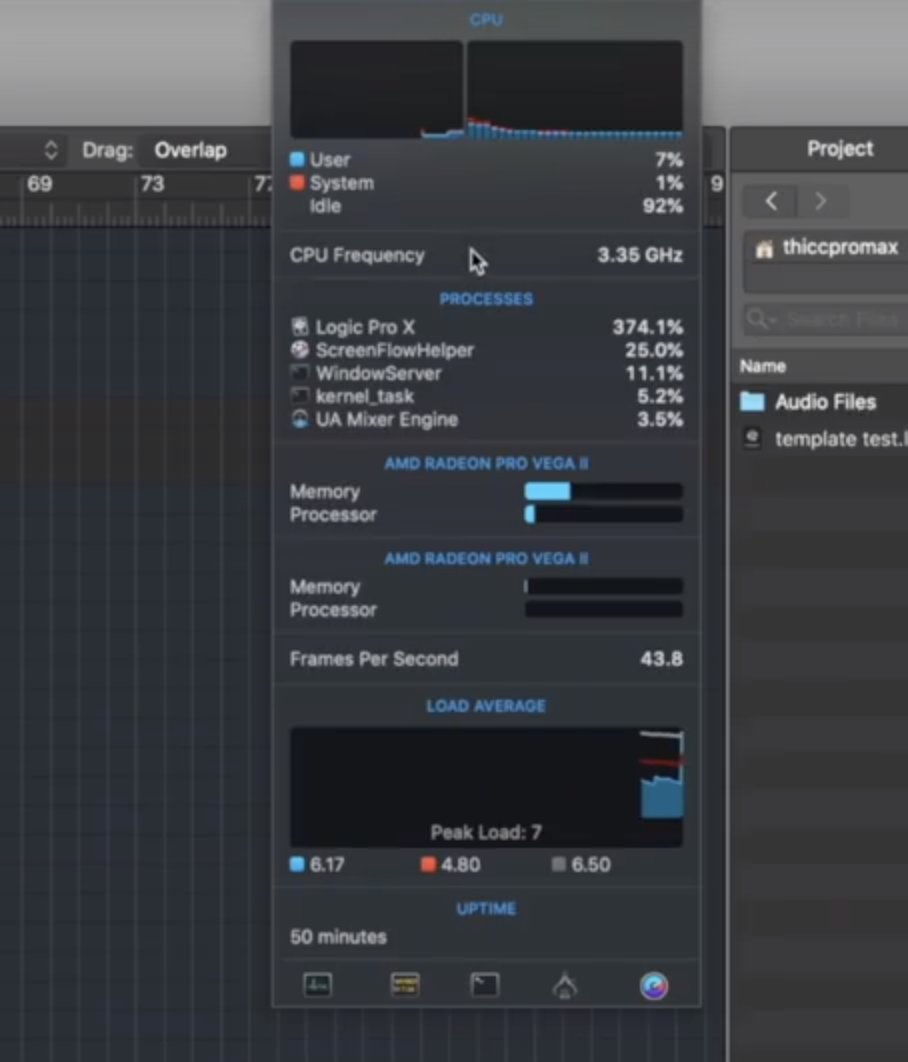This screenshot has width=908, height=1062.
Task: Click the first Vega II Processor bar
Action: coord(603,515)
